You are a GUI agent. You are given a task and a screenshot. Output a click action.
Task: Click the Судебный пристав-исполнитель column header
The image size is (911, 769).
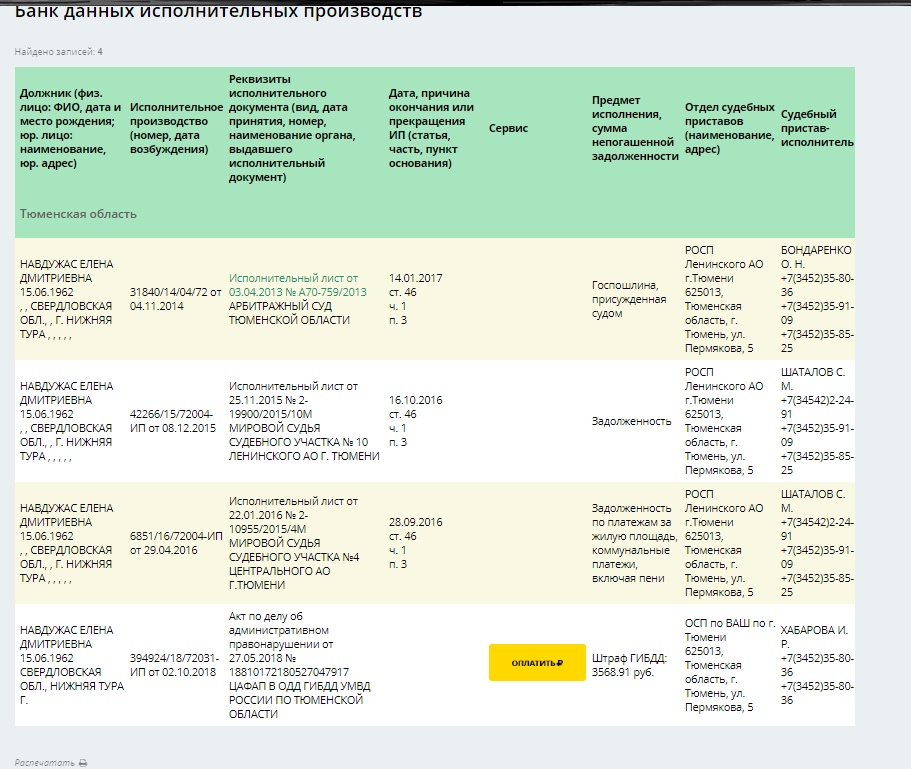pyautogui.click(x=817, y=128)
